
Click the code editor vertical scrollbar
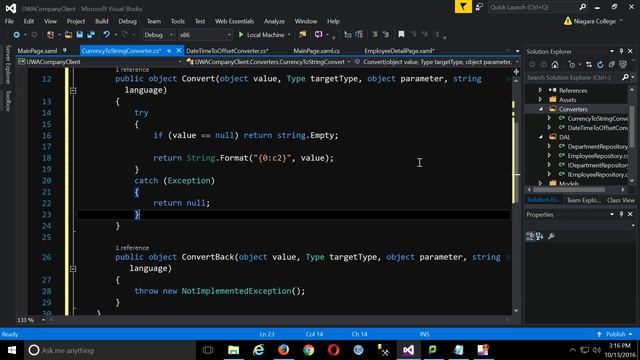tap(516, 195)
